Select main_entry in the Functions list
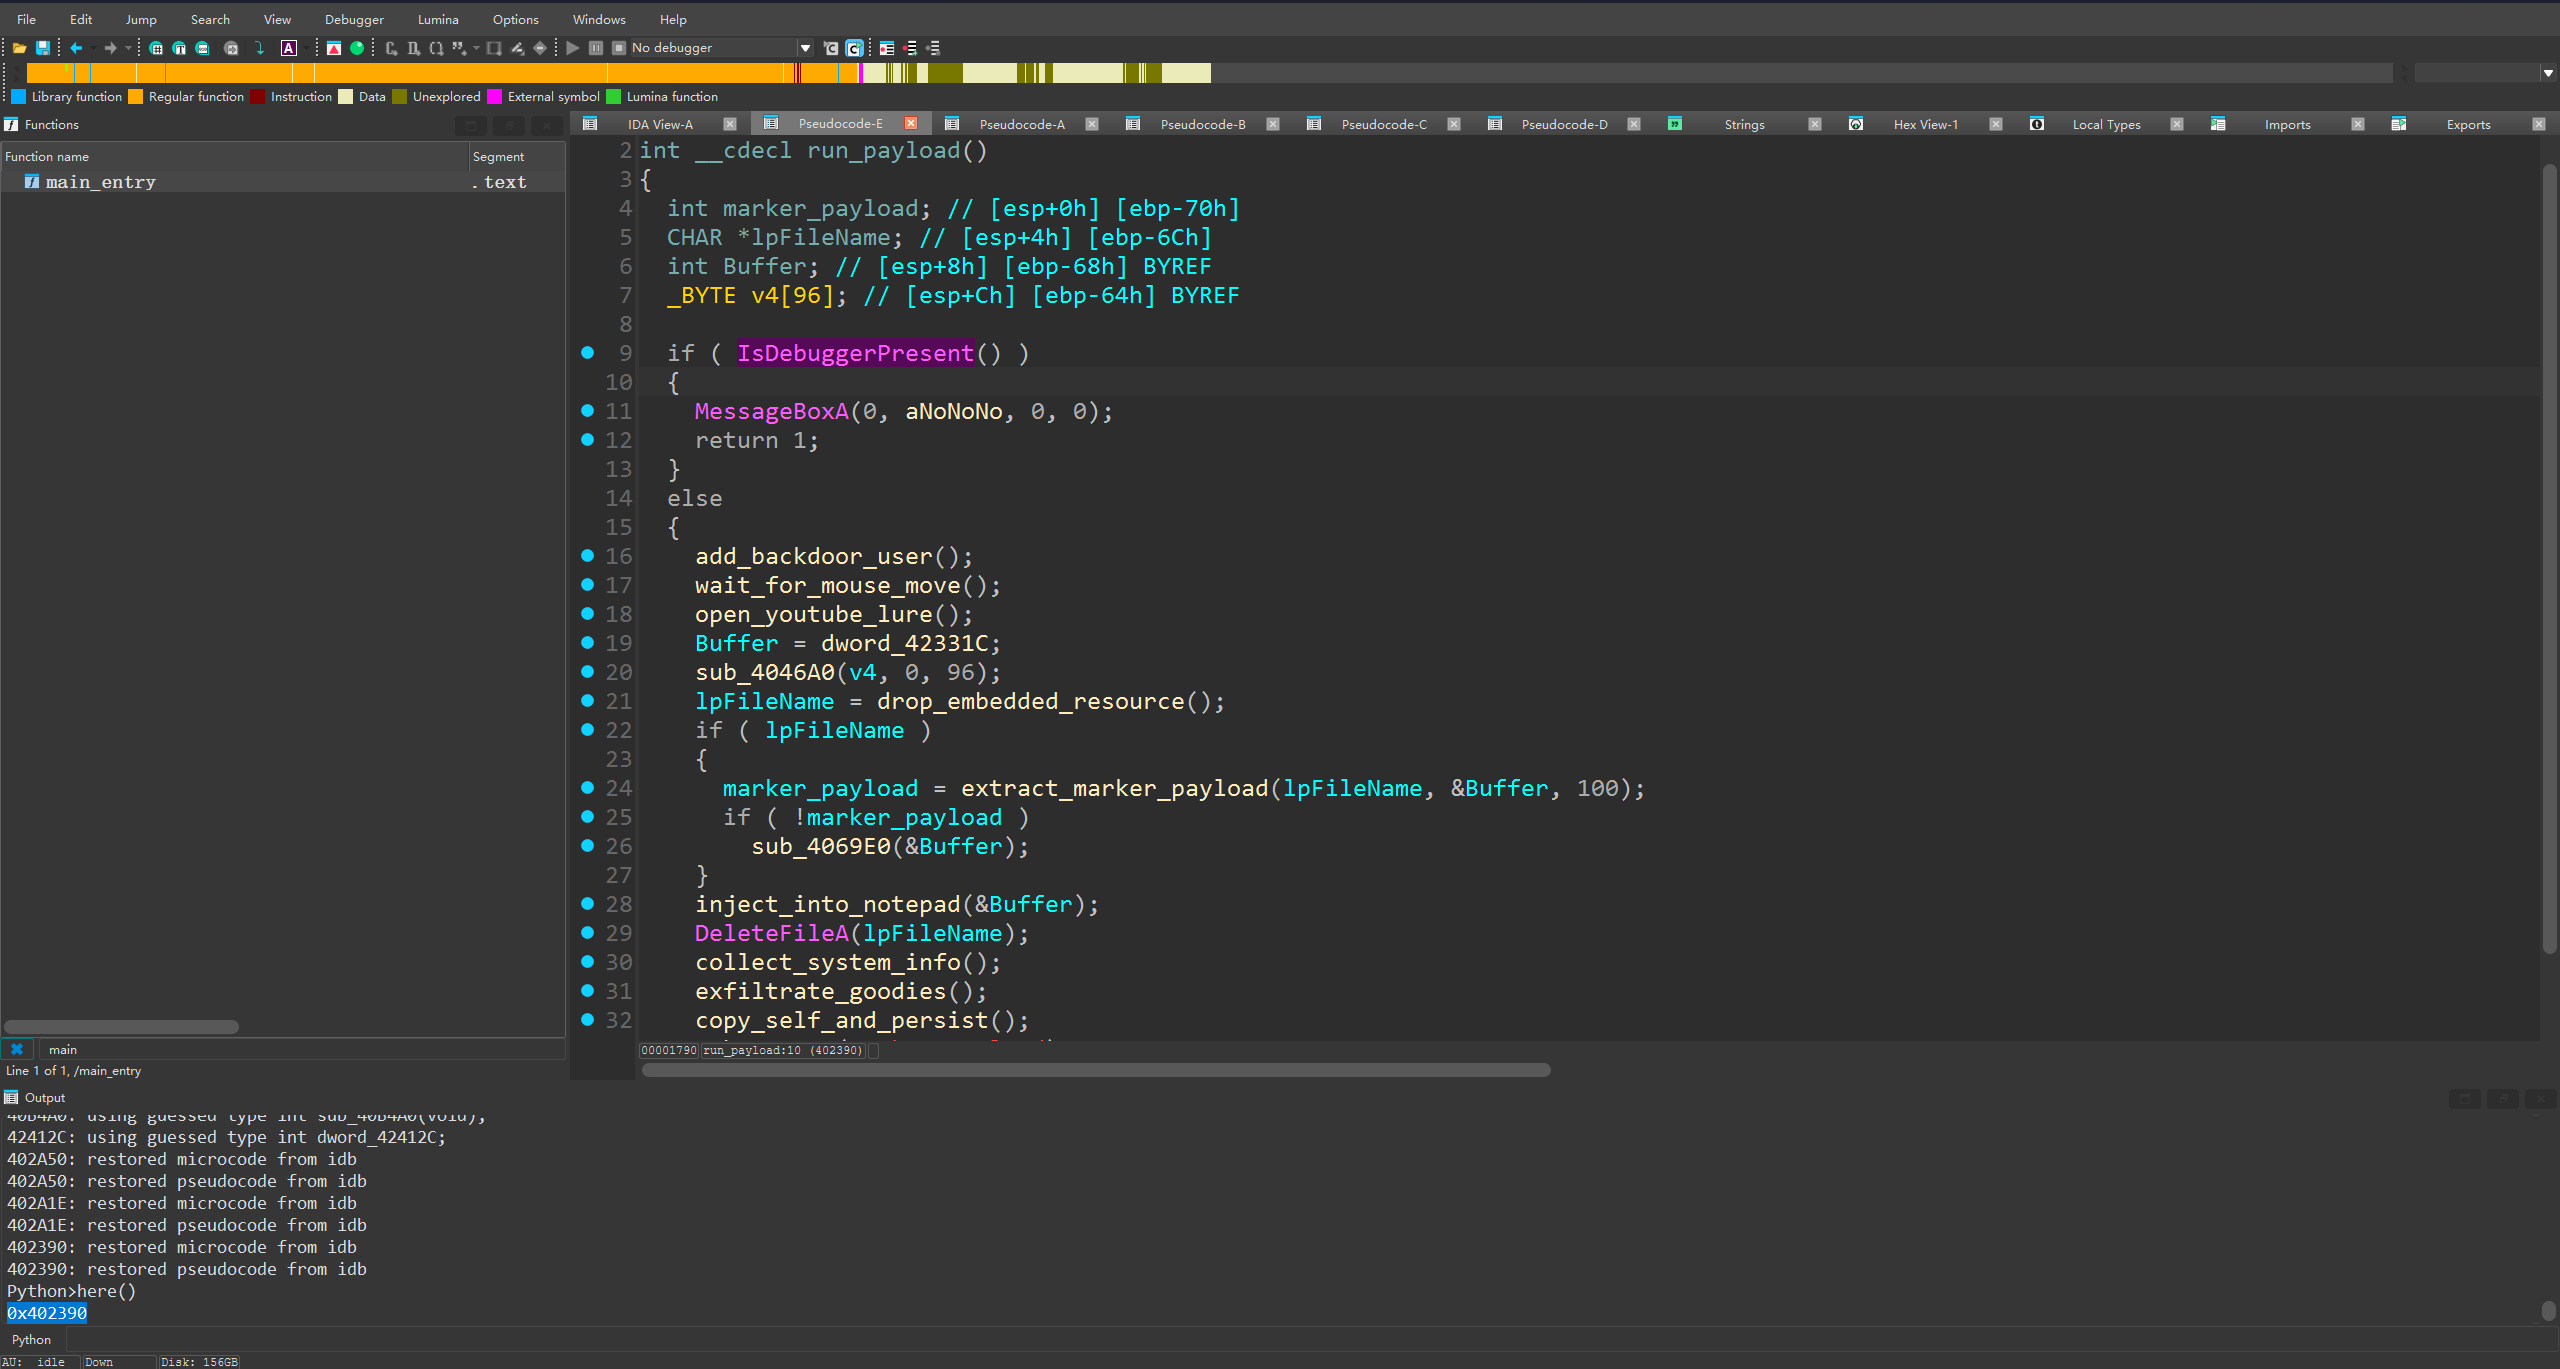This screenshot has height=1369, width=2560. pos(283,182)
